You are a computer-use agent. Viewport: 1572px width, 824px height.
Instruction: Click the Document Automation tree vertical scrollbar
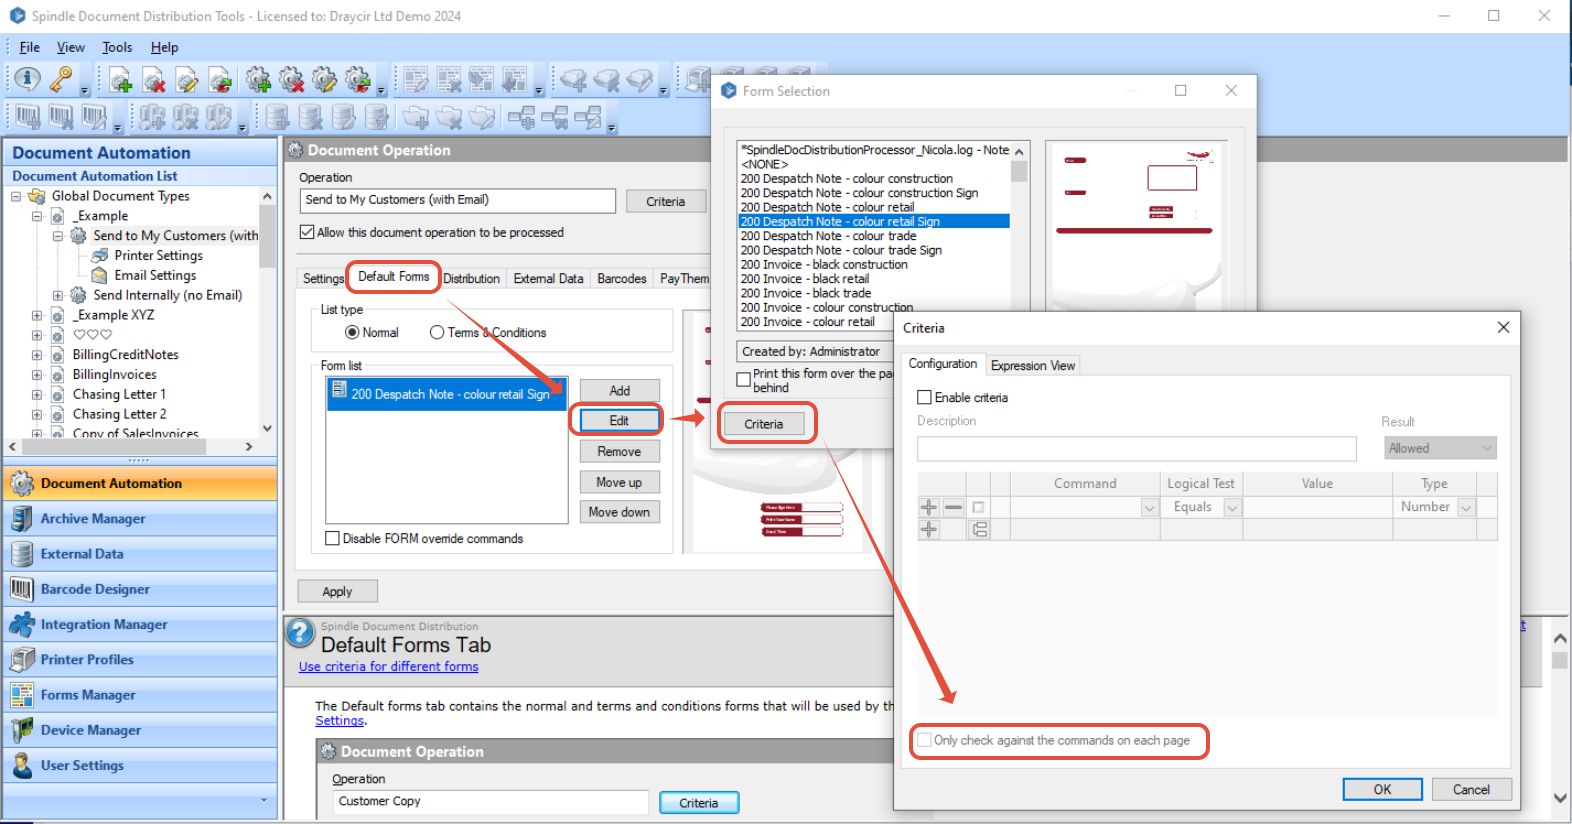tap(267, 310)
